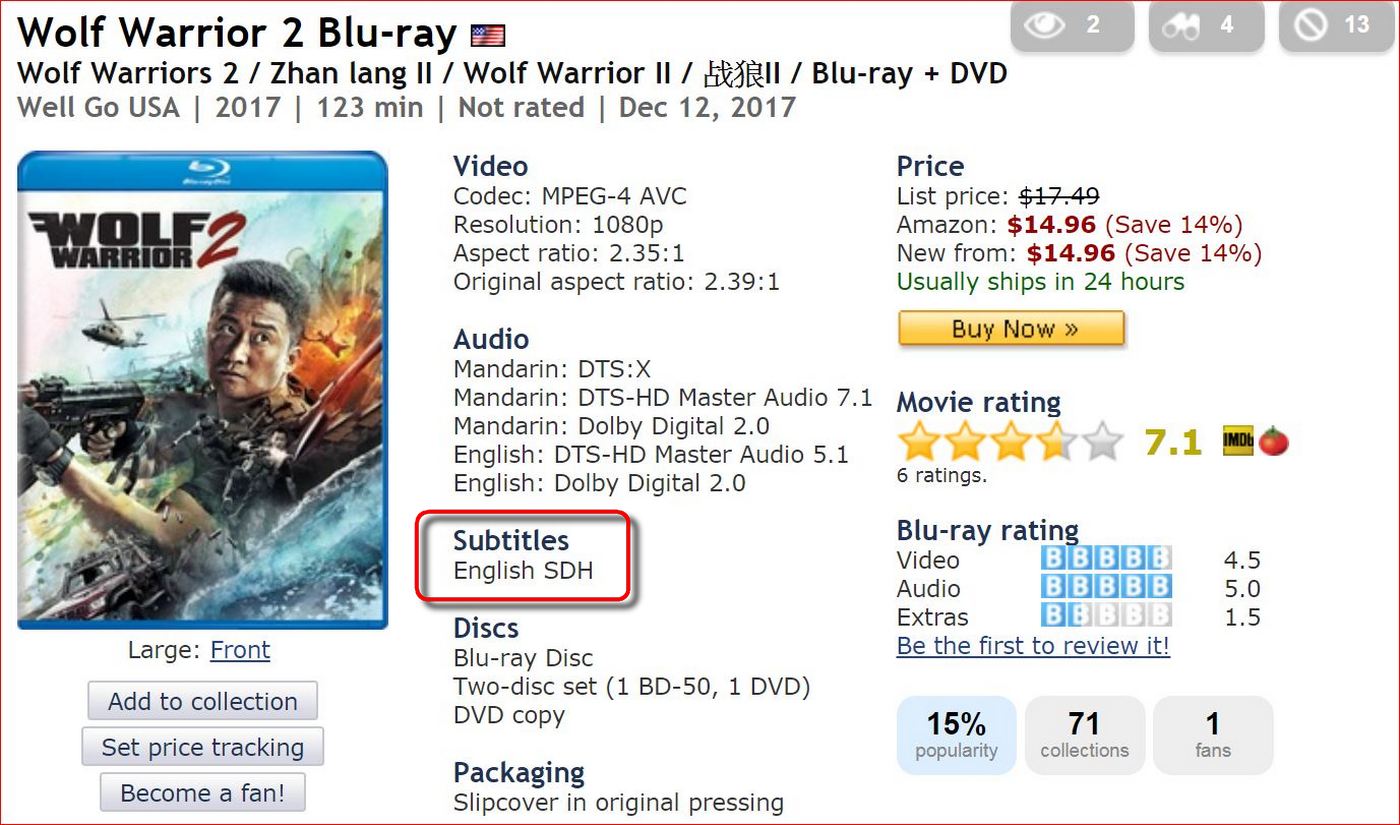Open the Front large cover link

click(240, 650)
